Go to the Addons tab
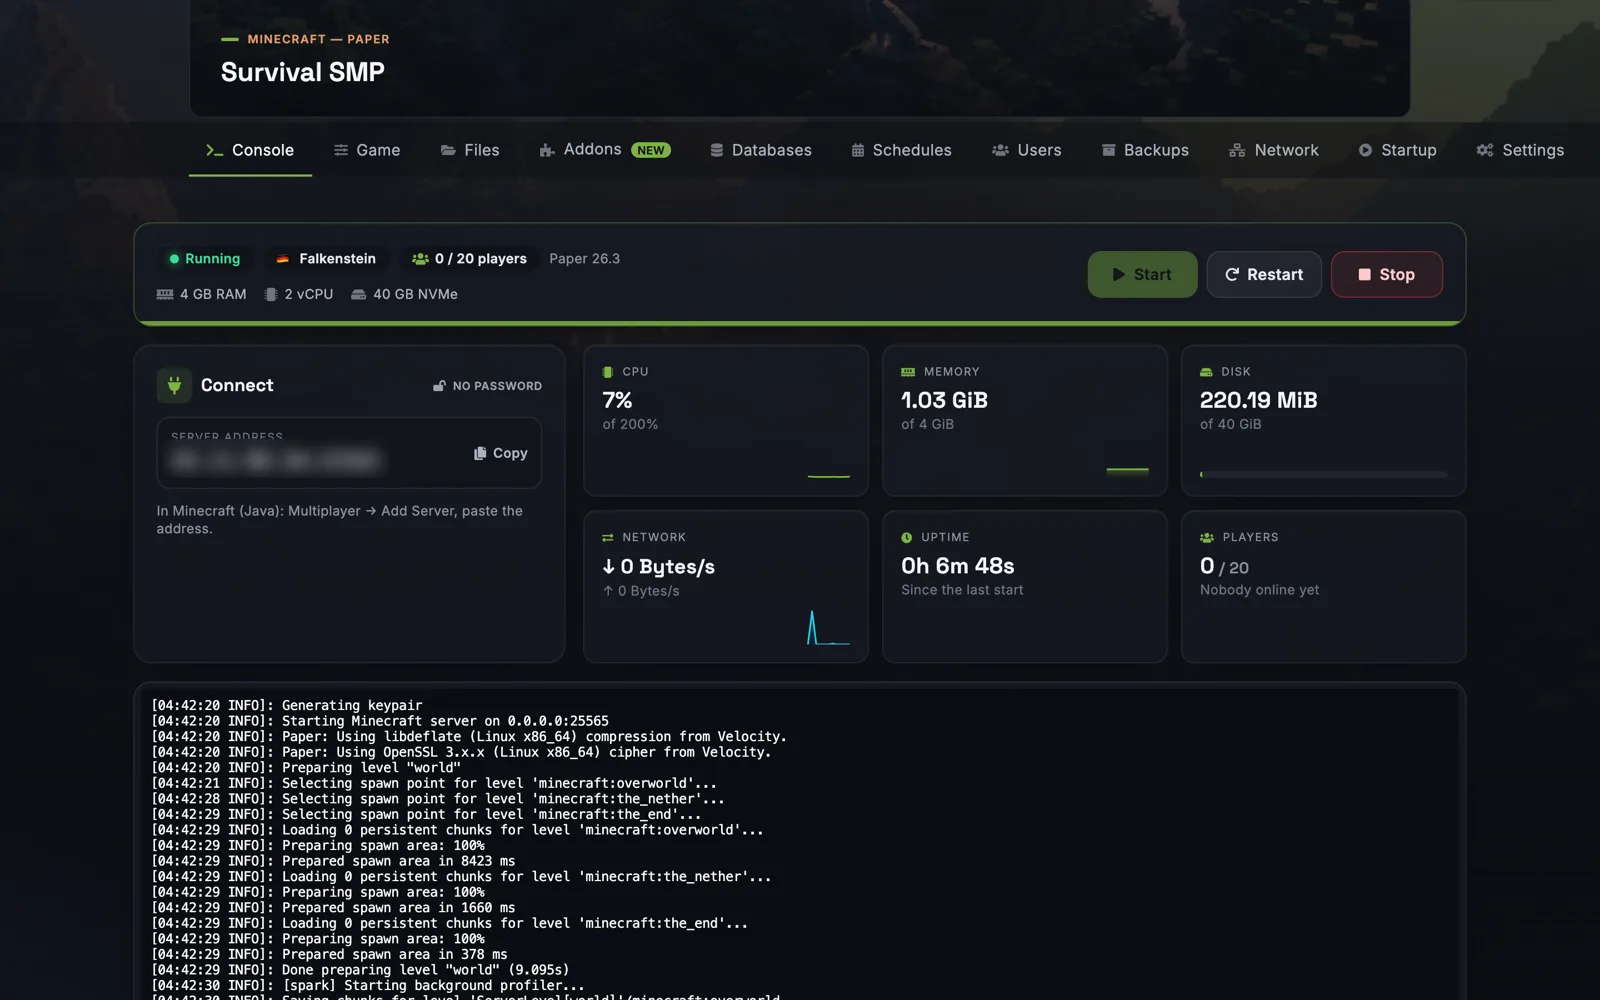Screen dimensions: 1600x1000 604,150
